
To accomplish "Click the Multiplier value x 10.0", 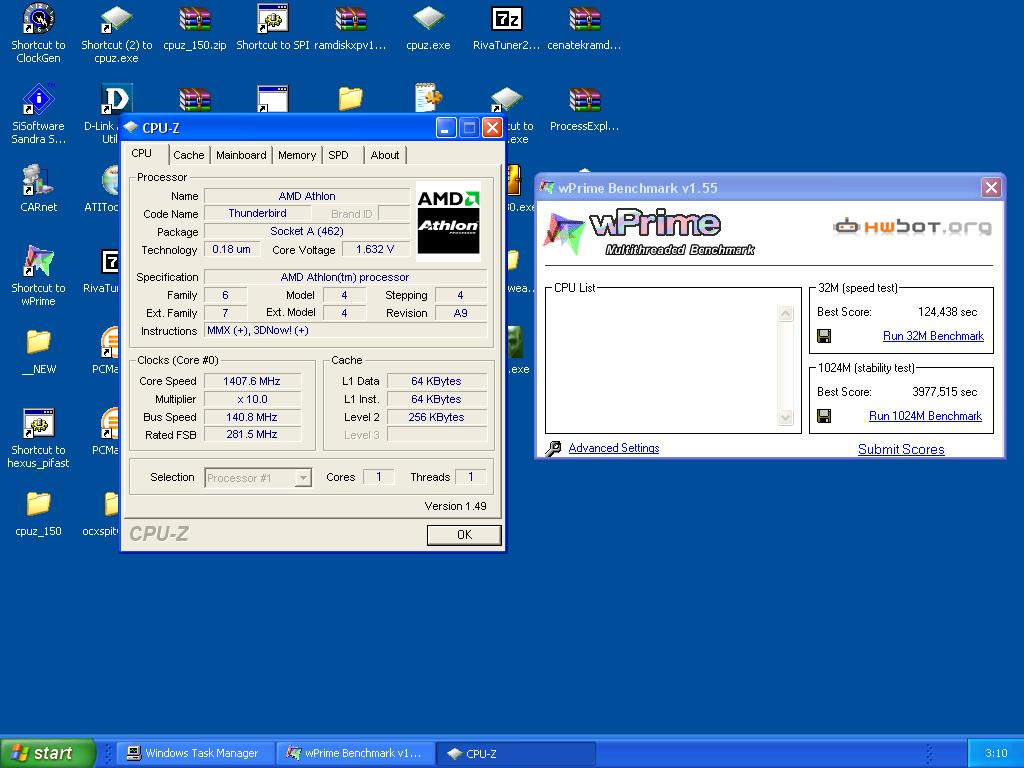I will [252, 399].
